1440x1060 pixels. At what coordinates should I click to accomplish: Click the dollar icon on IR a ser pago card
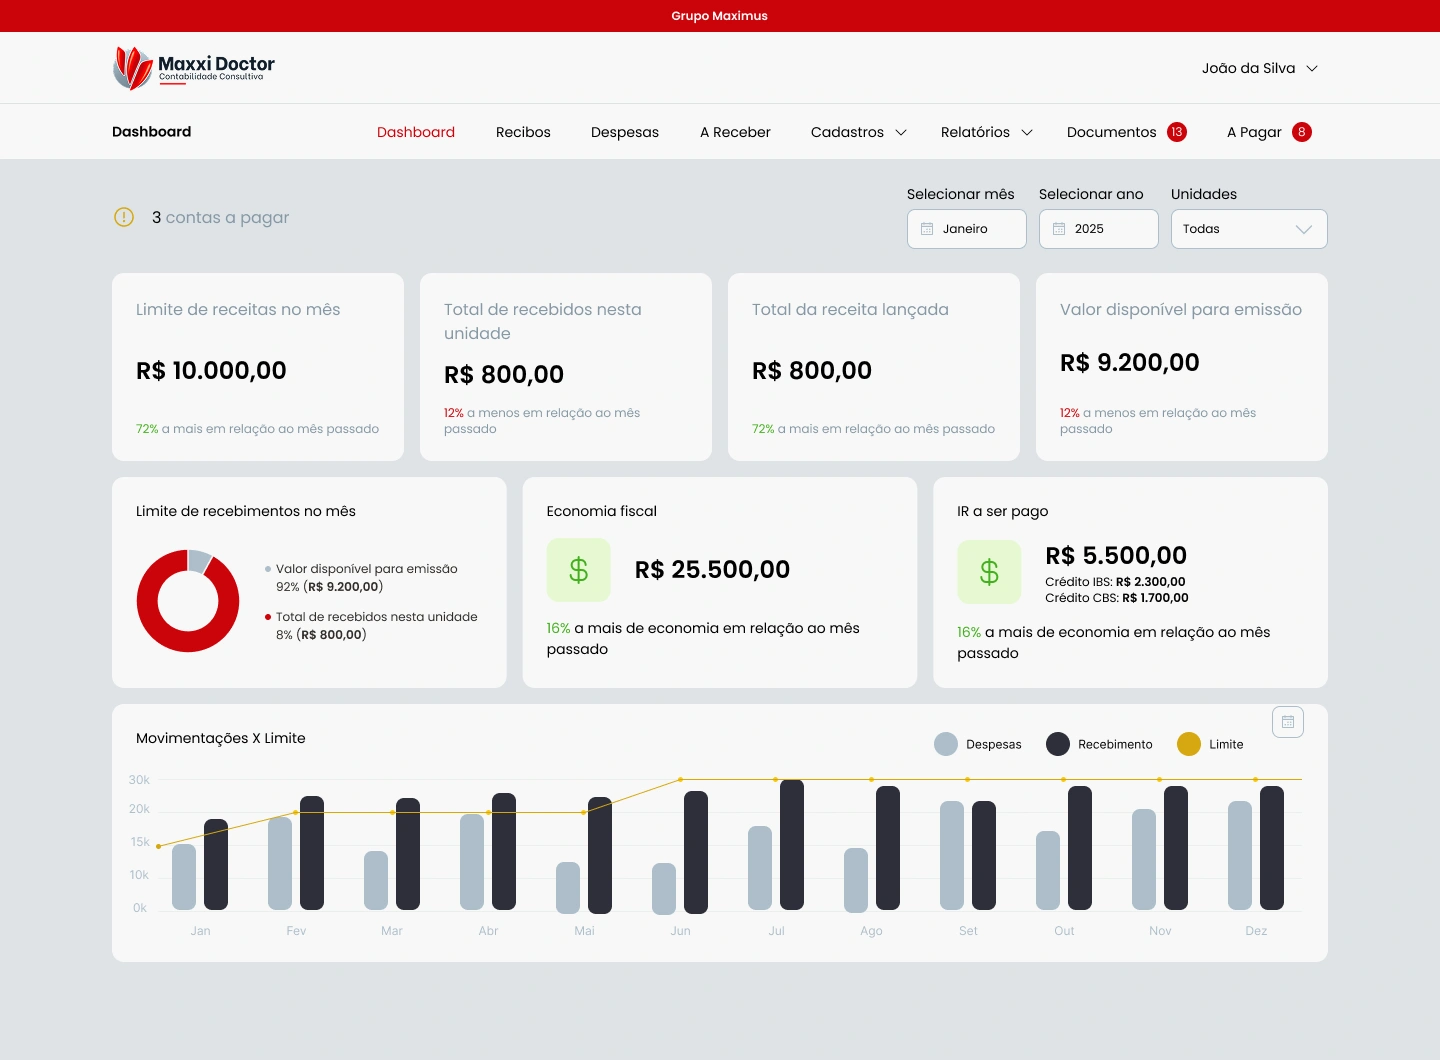coord(989,571)
